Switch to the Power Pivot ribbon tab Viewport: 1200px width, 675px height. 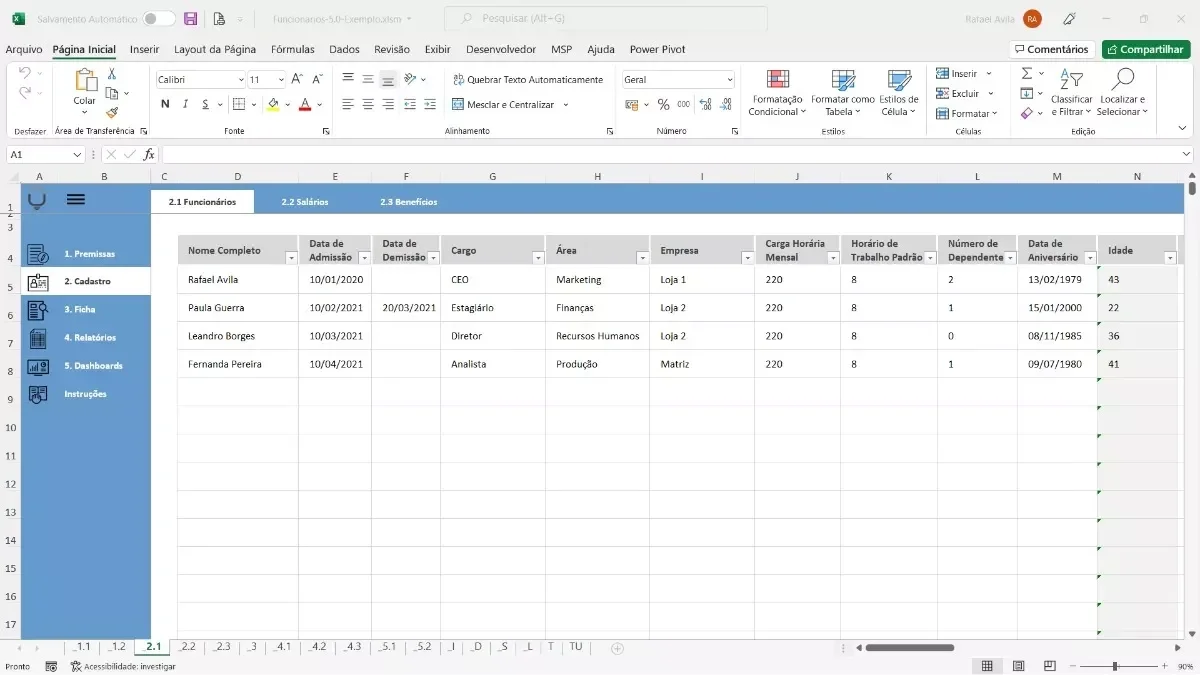(657, 49)
